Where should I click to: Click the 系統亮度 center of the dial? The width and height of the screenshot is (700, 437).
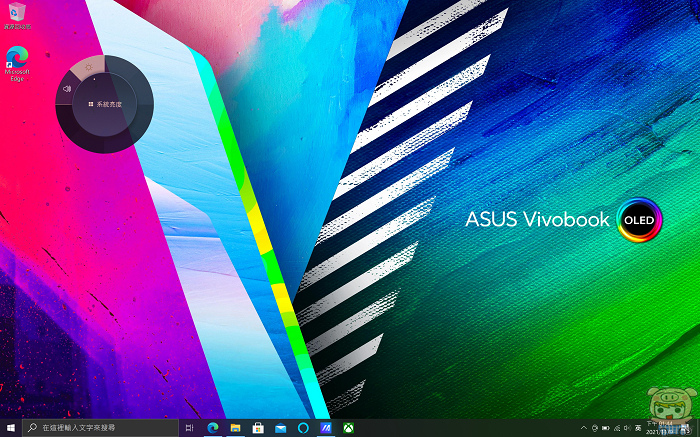point(104,103)
